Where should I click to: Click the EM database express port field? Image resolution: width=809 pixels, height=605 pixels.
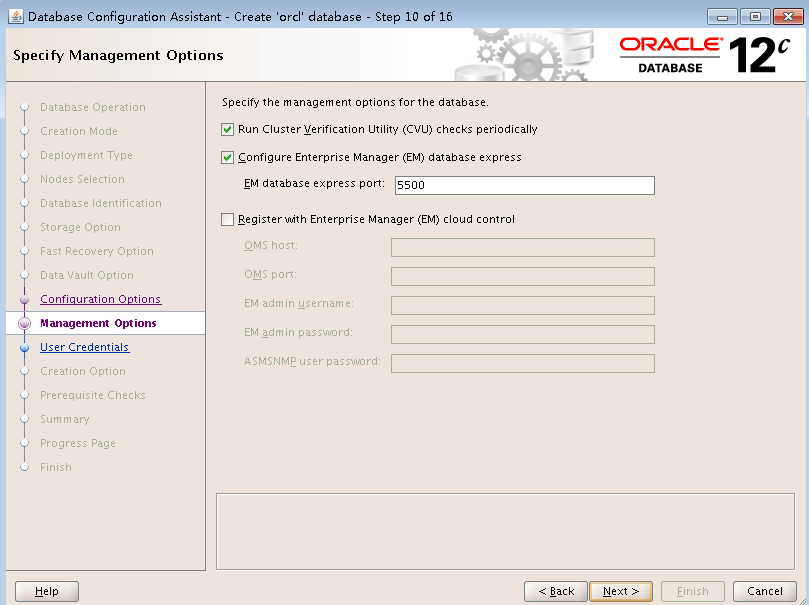pyautogui.click(x=524, y=185)
